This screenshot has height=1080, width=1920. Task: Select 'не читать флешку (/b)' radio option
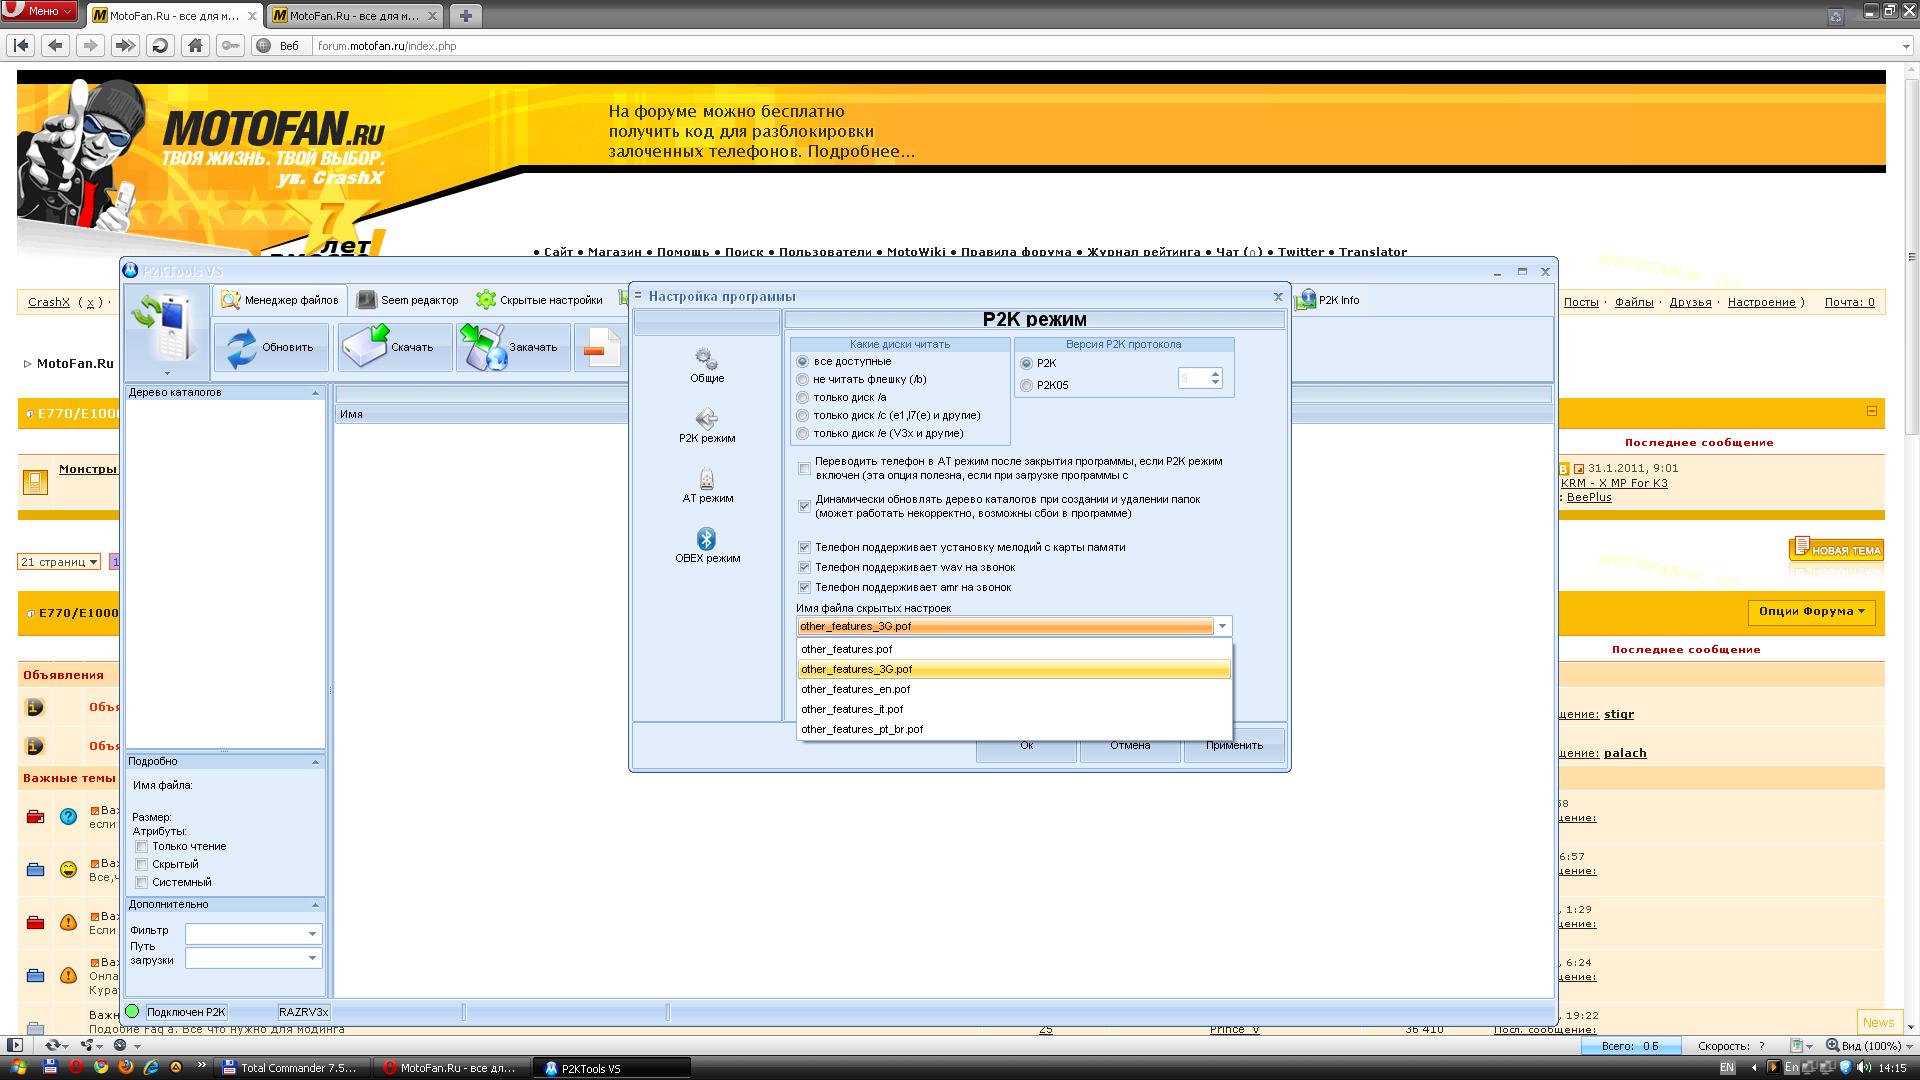point(803,379)
